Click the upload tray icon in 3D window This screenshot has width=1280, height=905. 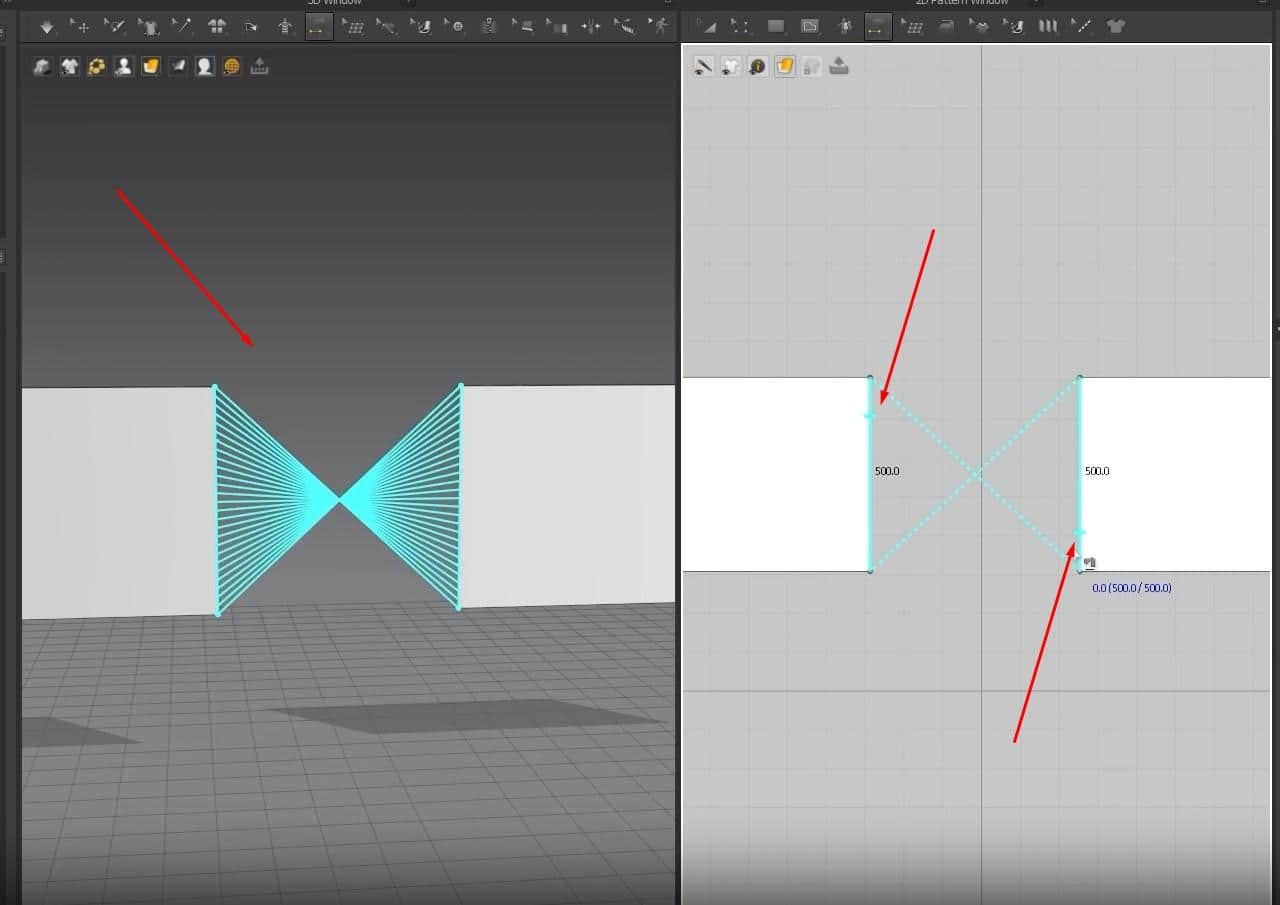pos(259,67)
